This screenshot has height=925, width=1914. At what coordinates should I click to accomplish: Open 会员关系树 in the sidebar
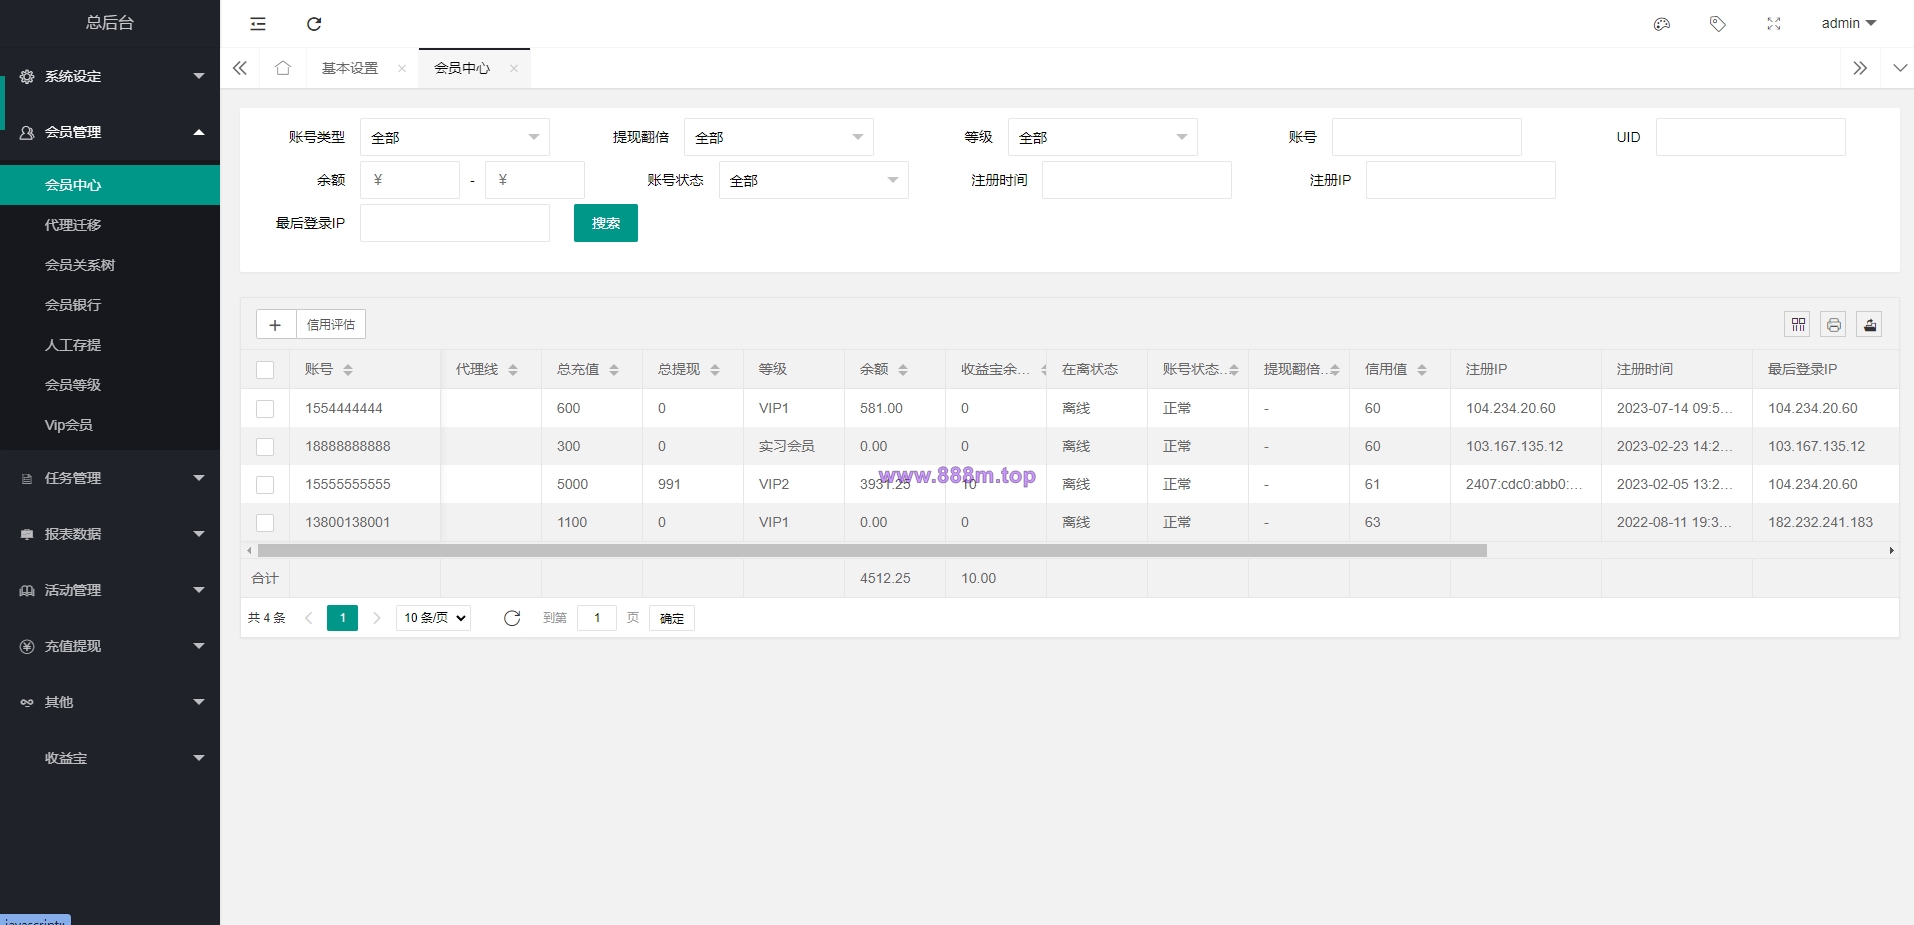(x=110, y=265)
